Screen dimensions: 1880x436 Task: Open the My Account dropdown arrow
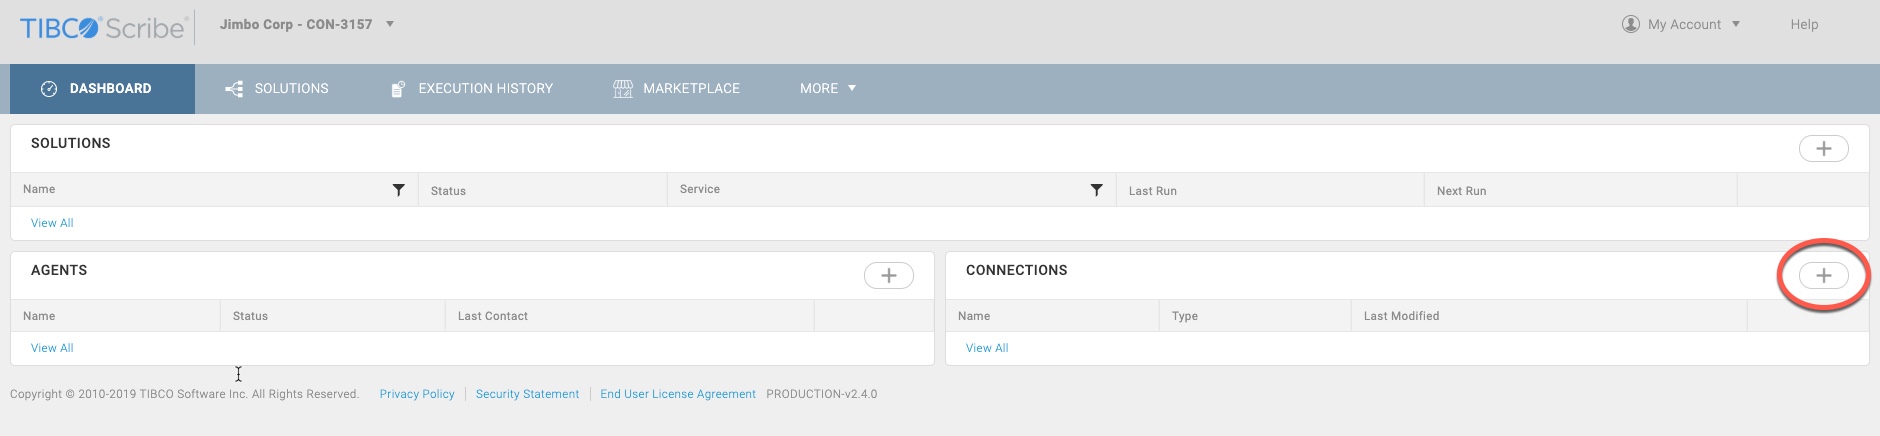1736,24
